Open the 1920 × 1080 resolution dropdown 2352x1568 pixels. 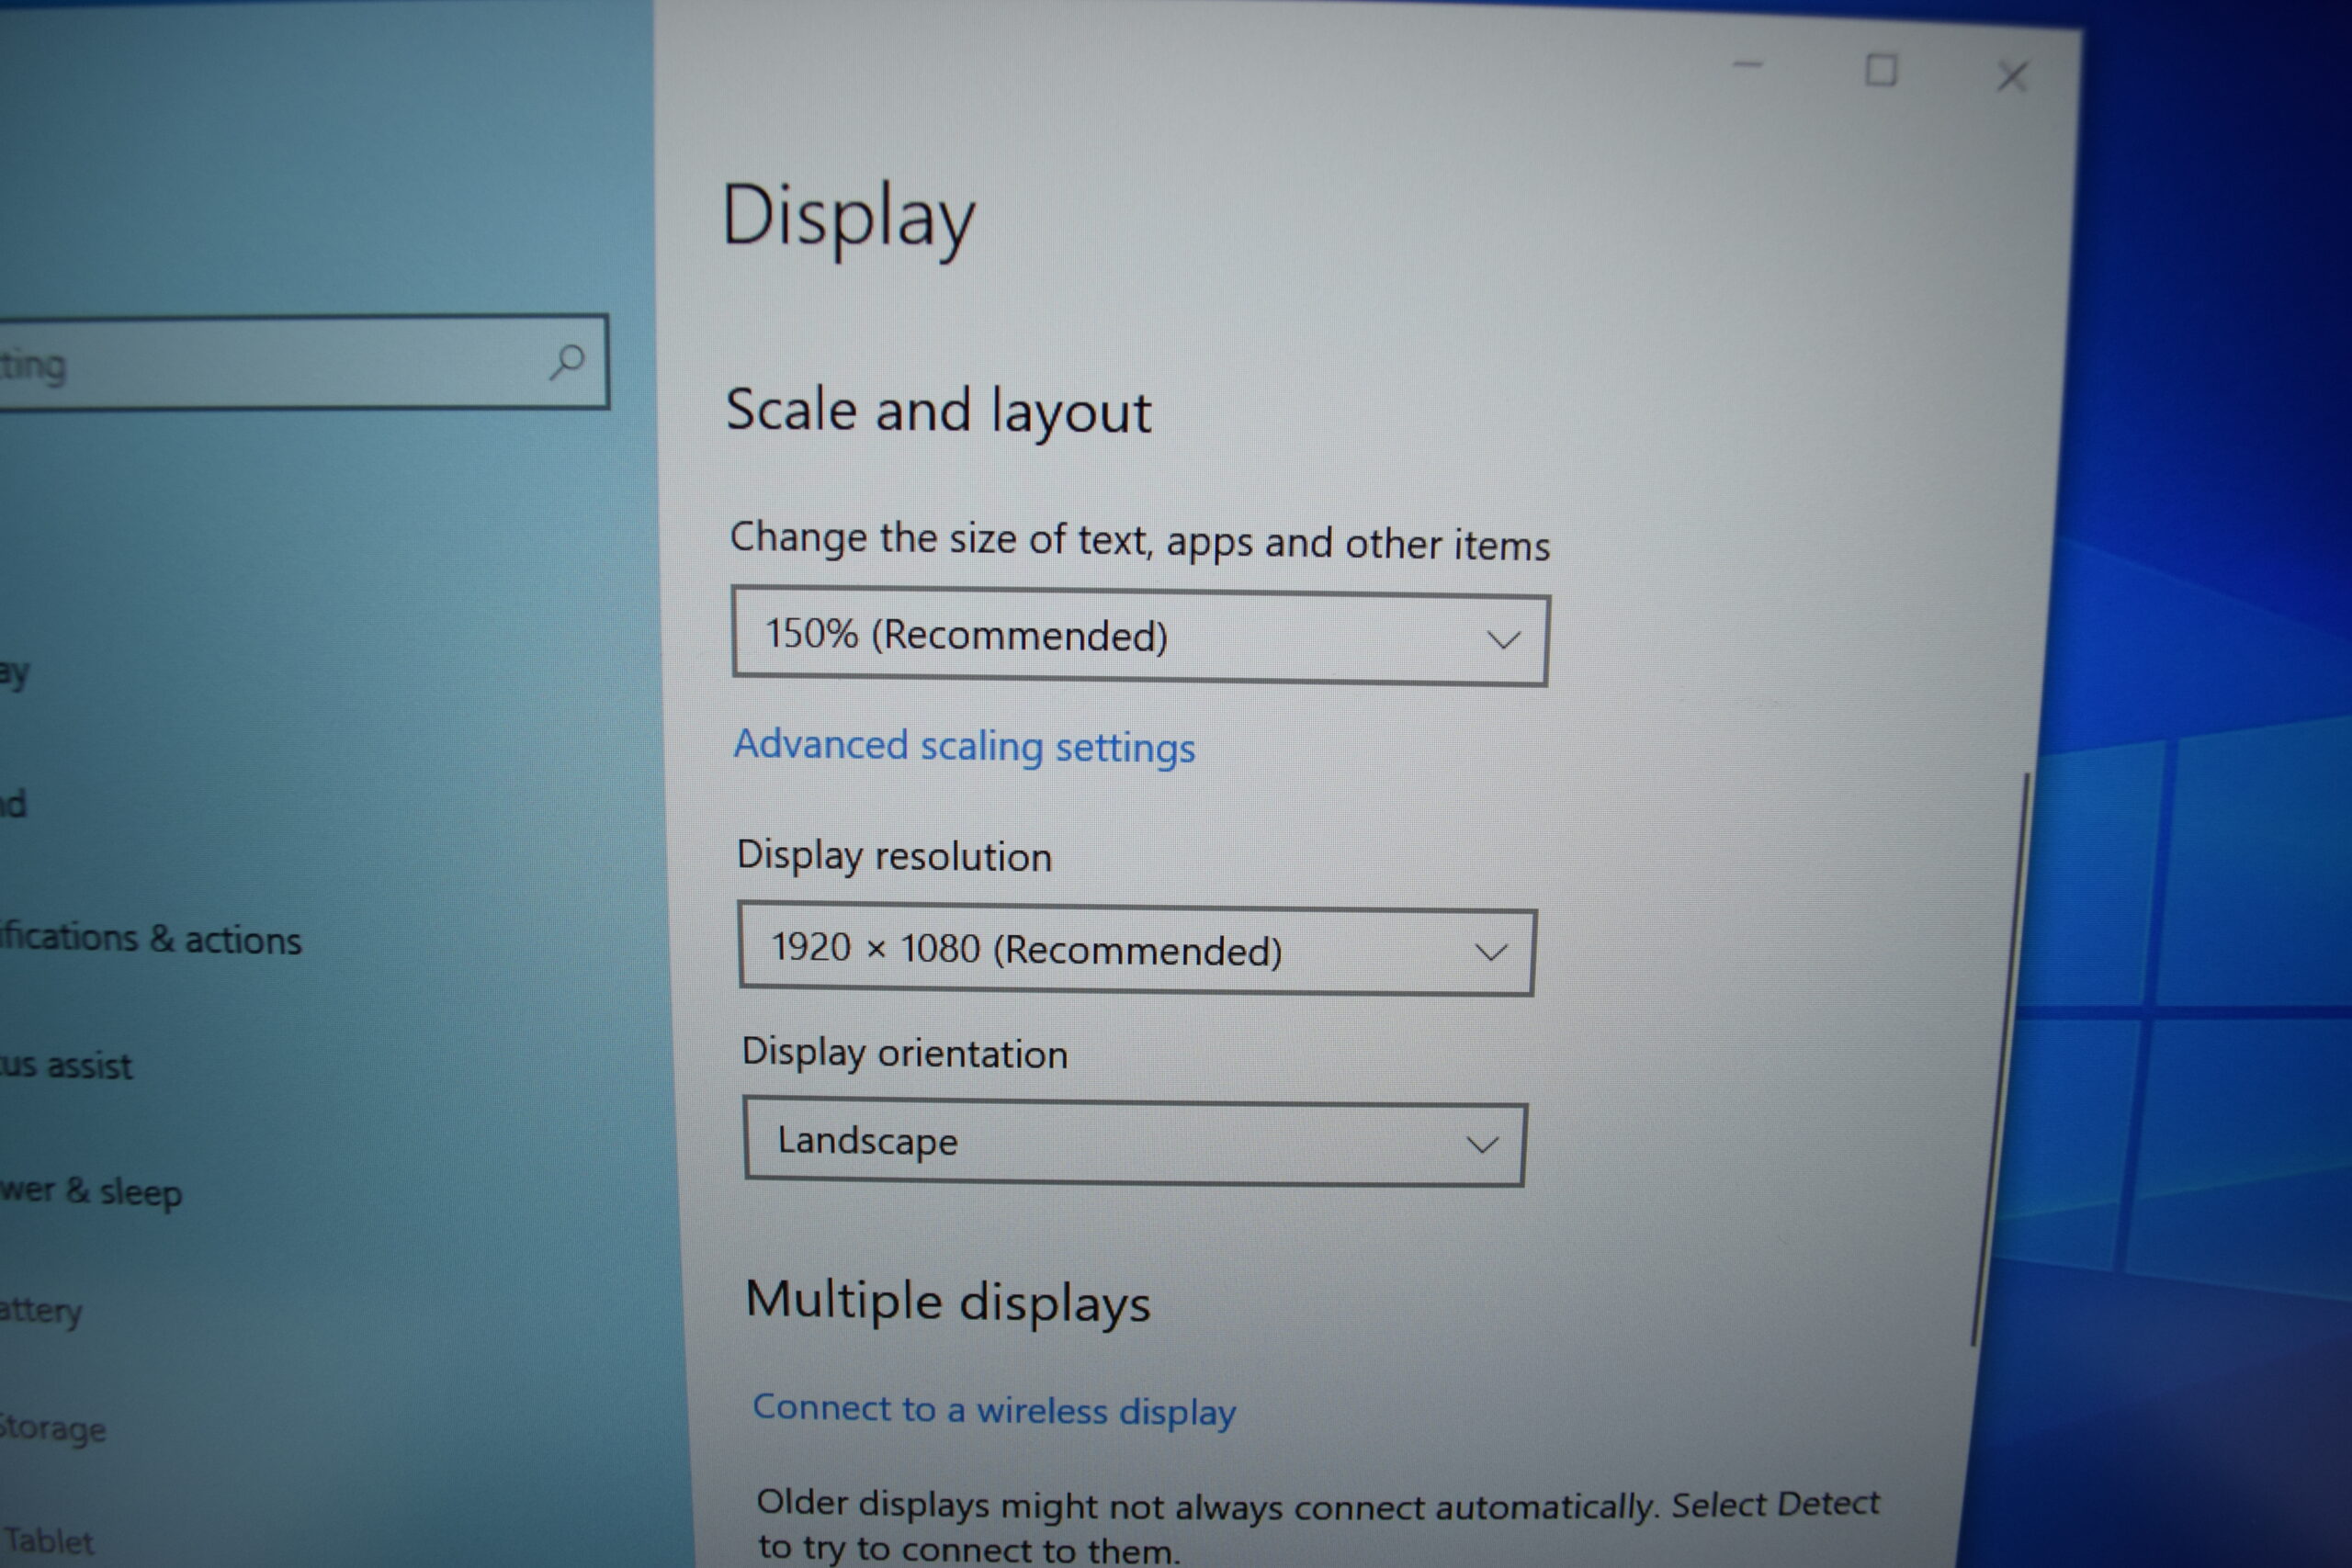point(1137,949)
